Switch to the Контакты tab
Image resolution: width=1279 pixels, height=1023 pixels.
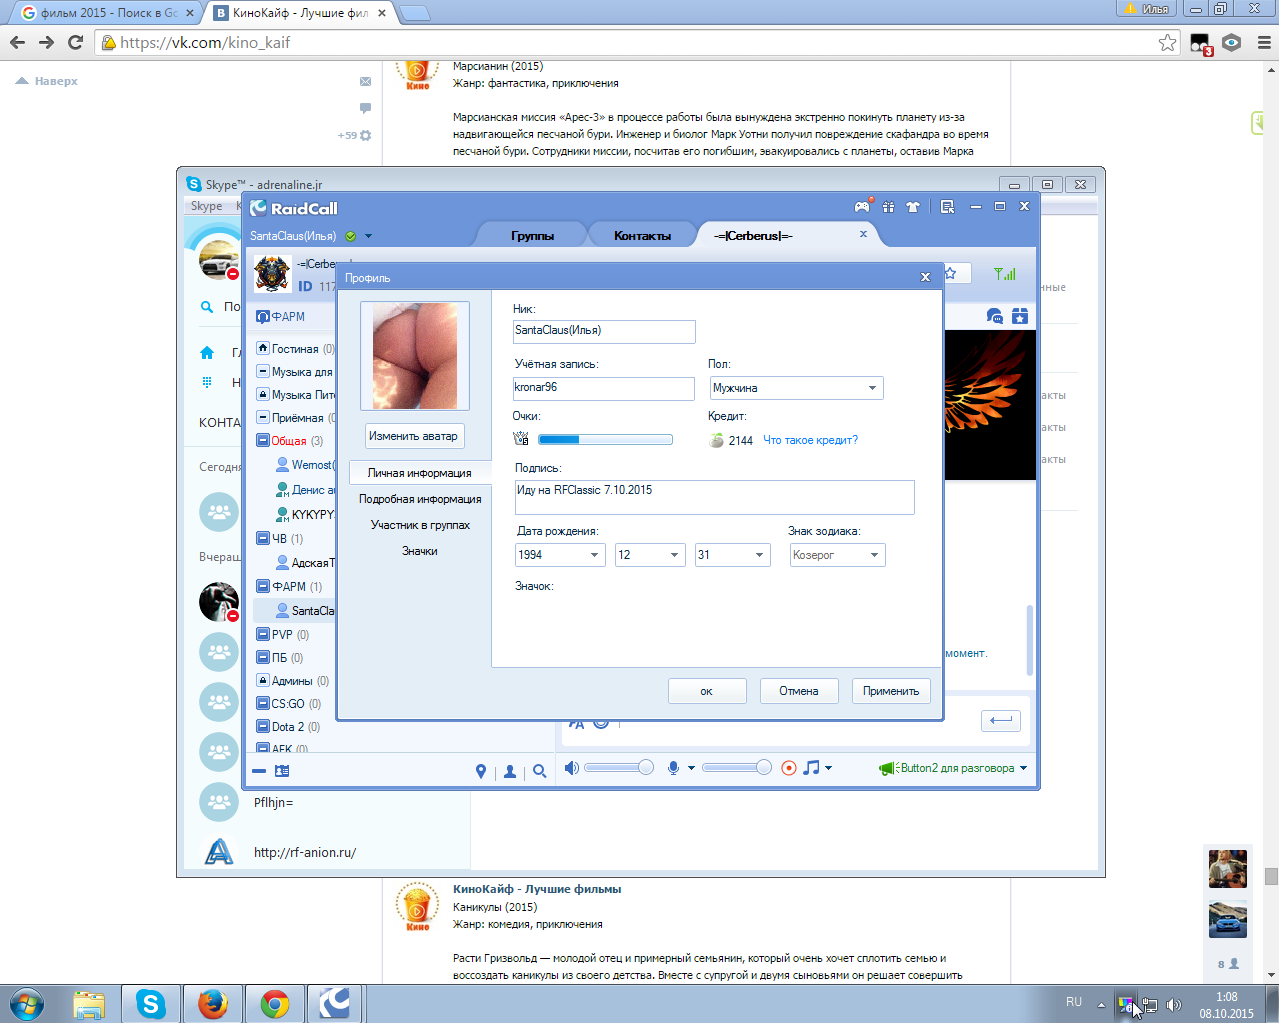[x=642, y=236]
